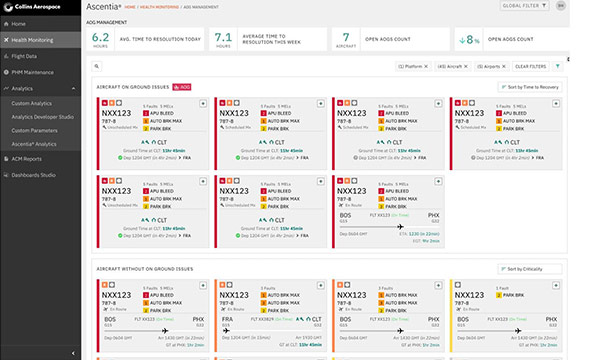Remove the Airports filter chip

pos(504,66)
